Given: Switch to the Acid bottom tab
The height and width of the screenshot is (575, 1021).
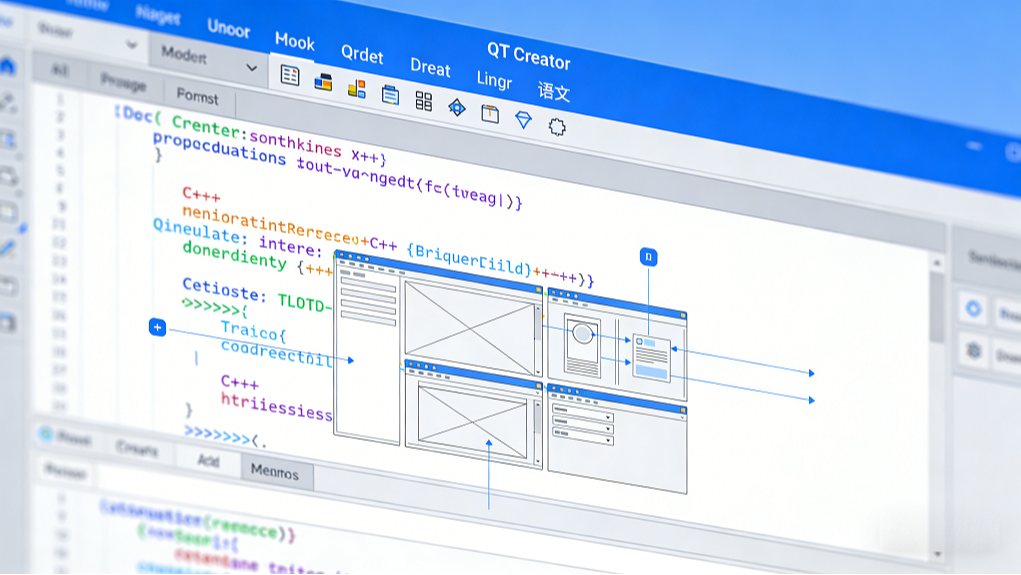Looking at the screenshot, I should [x=208, y=460].
